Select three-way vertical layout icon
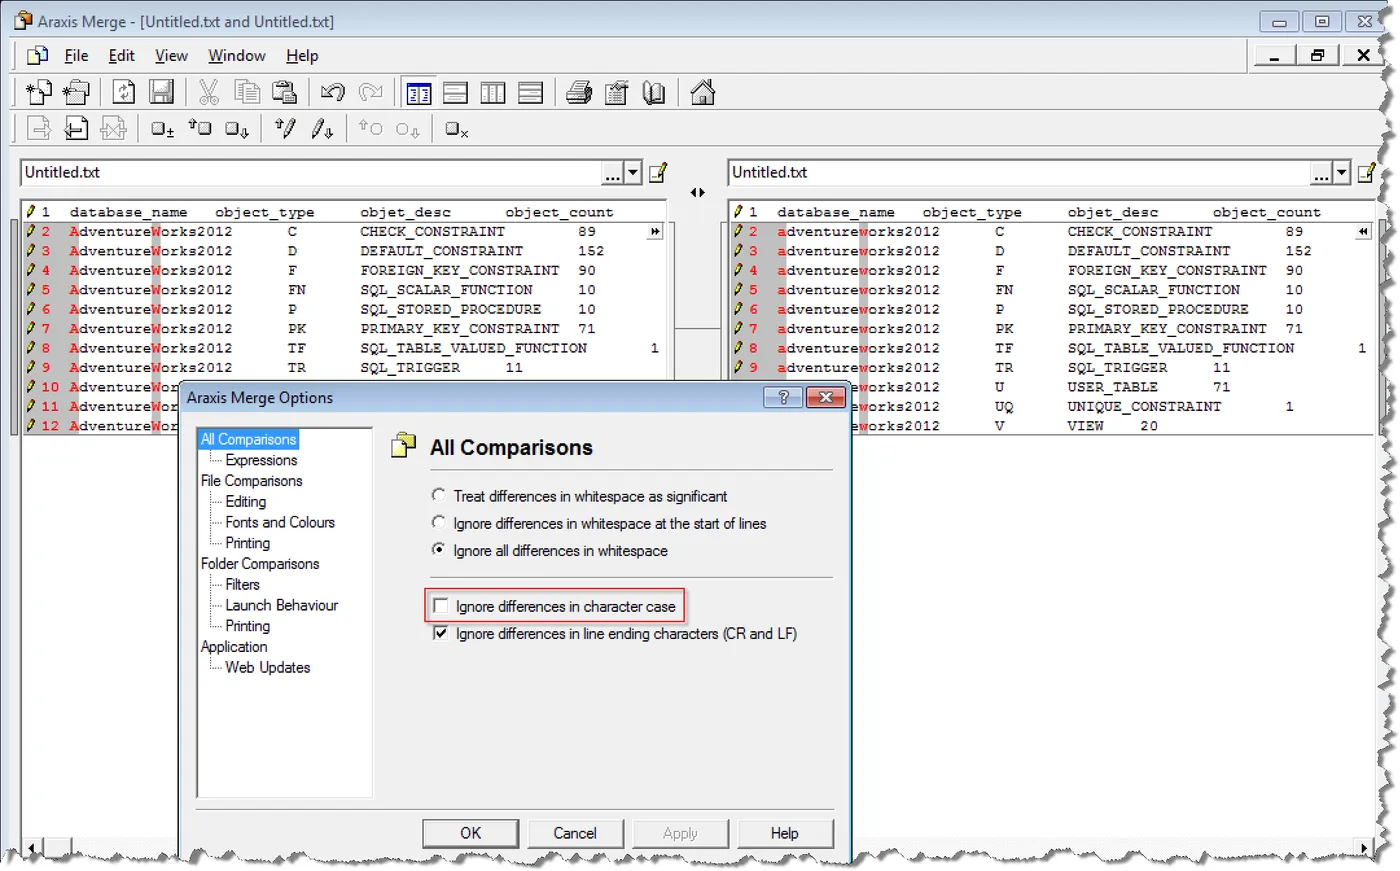Screen dimensions: 1400x871 [493, 93]
